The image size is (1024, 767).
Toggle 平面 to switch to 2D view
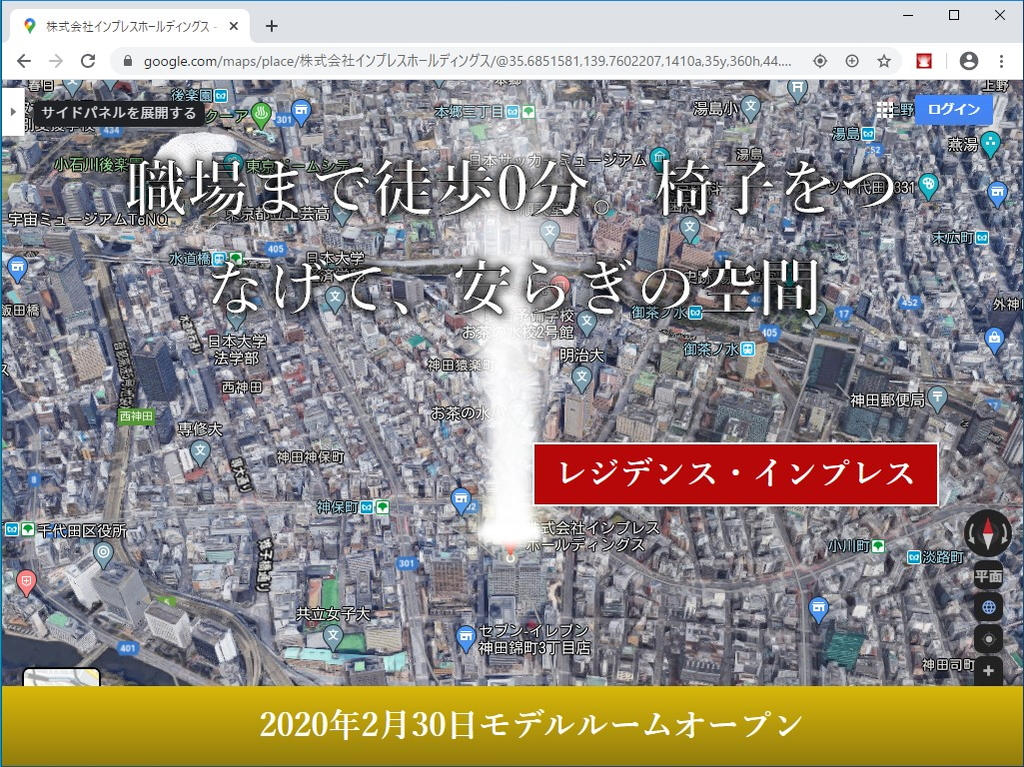pos(986,574)
